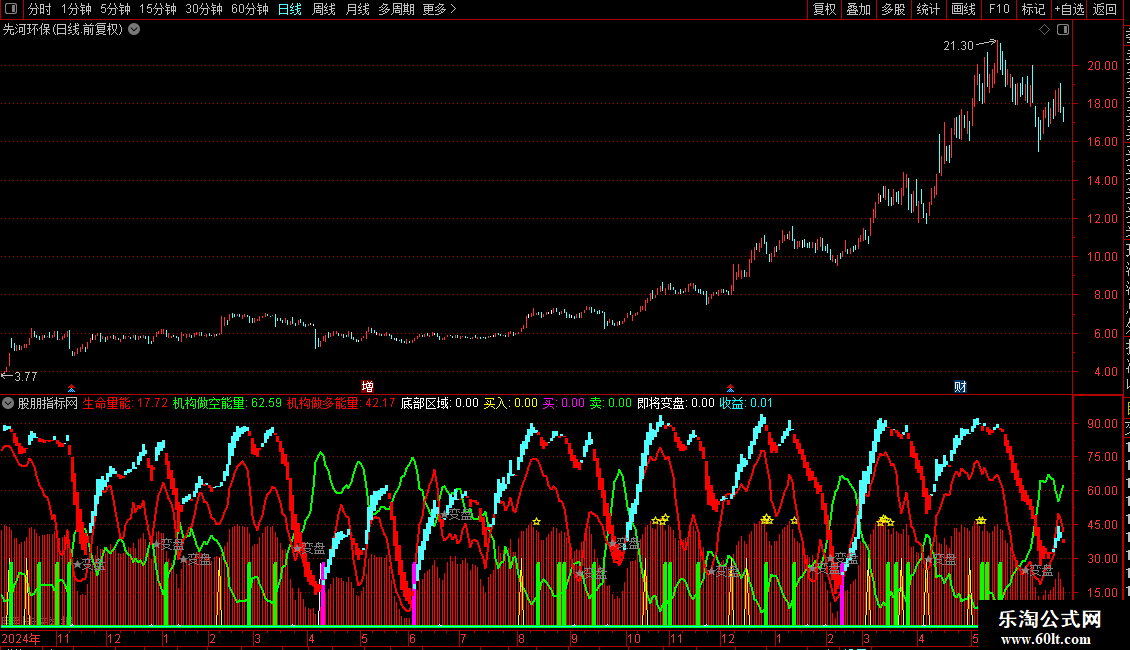The image size is (1130, 650).
Task: Click the 45.00 indicator axis label
Action: pos(1102,525)
